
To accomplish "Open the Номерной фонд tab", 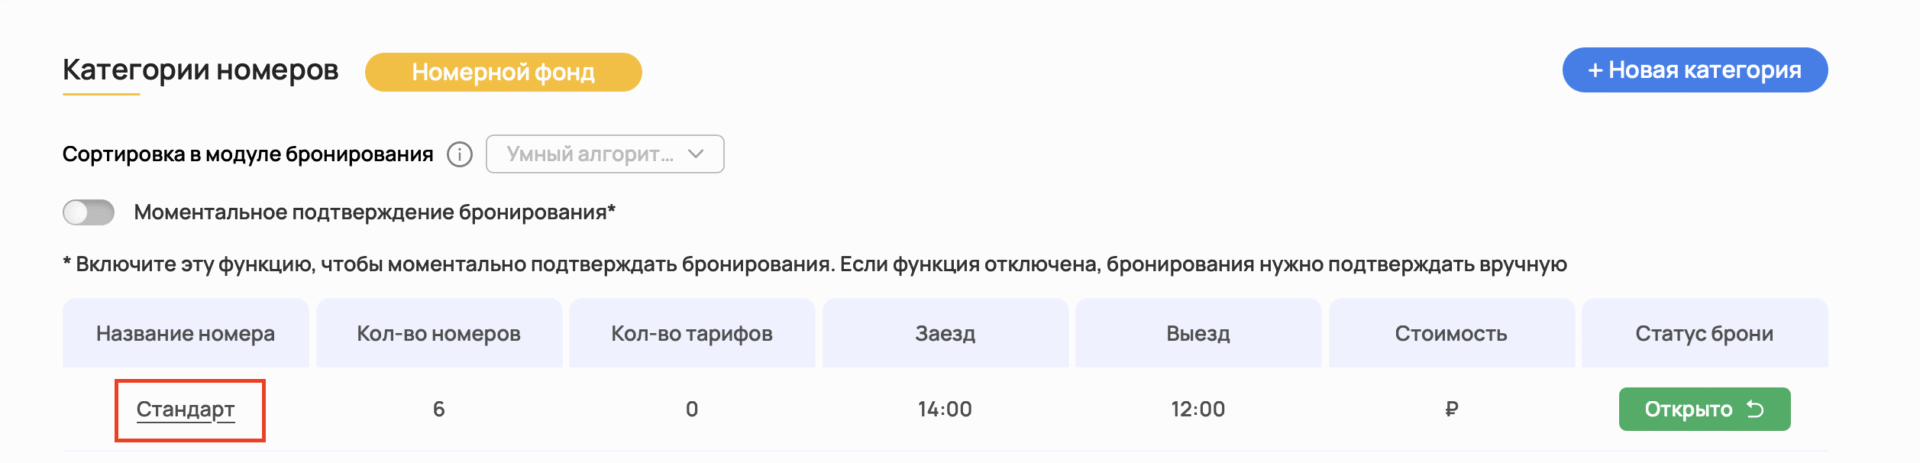I will tap(503, 72).
